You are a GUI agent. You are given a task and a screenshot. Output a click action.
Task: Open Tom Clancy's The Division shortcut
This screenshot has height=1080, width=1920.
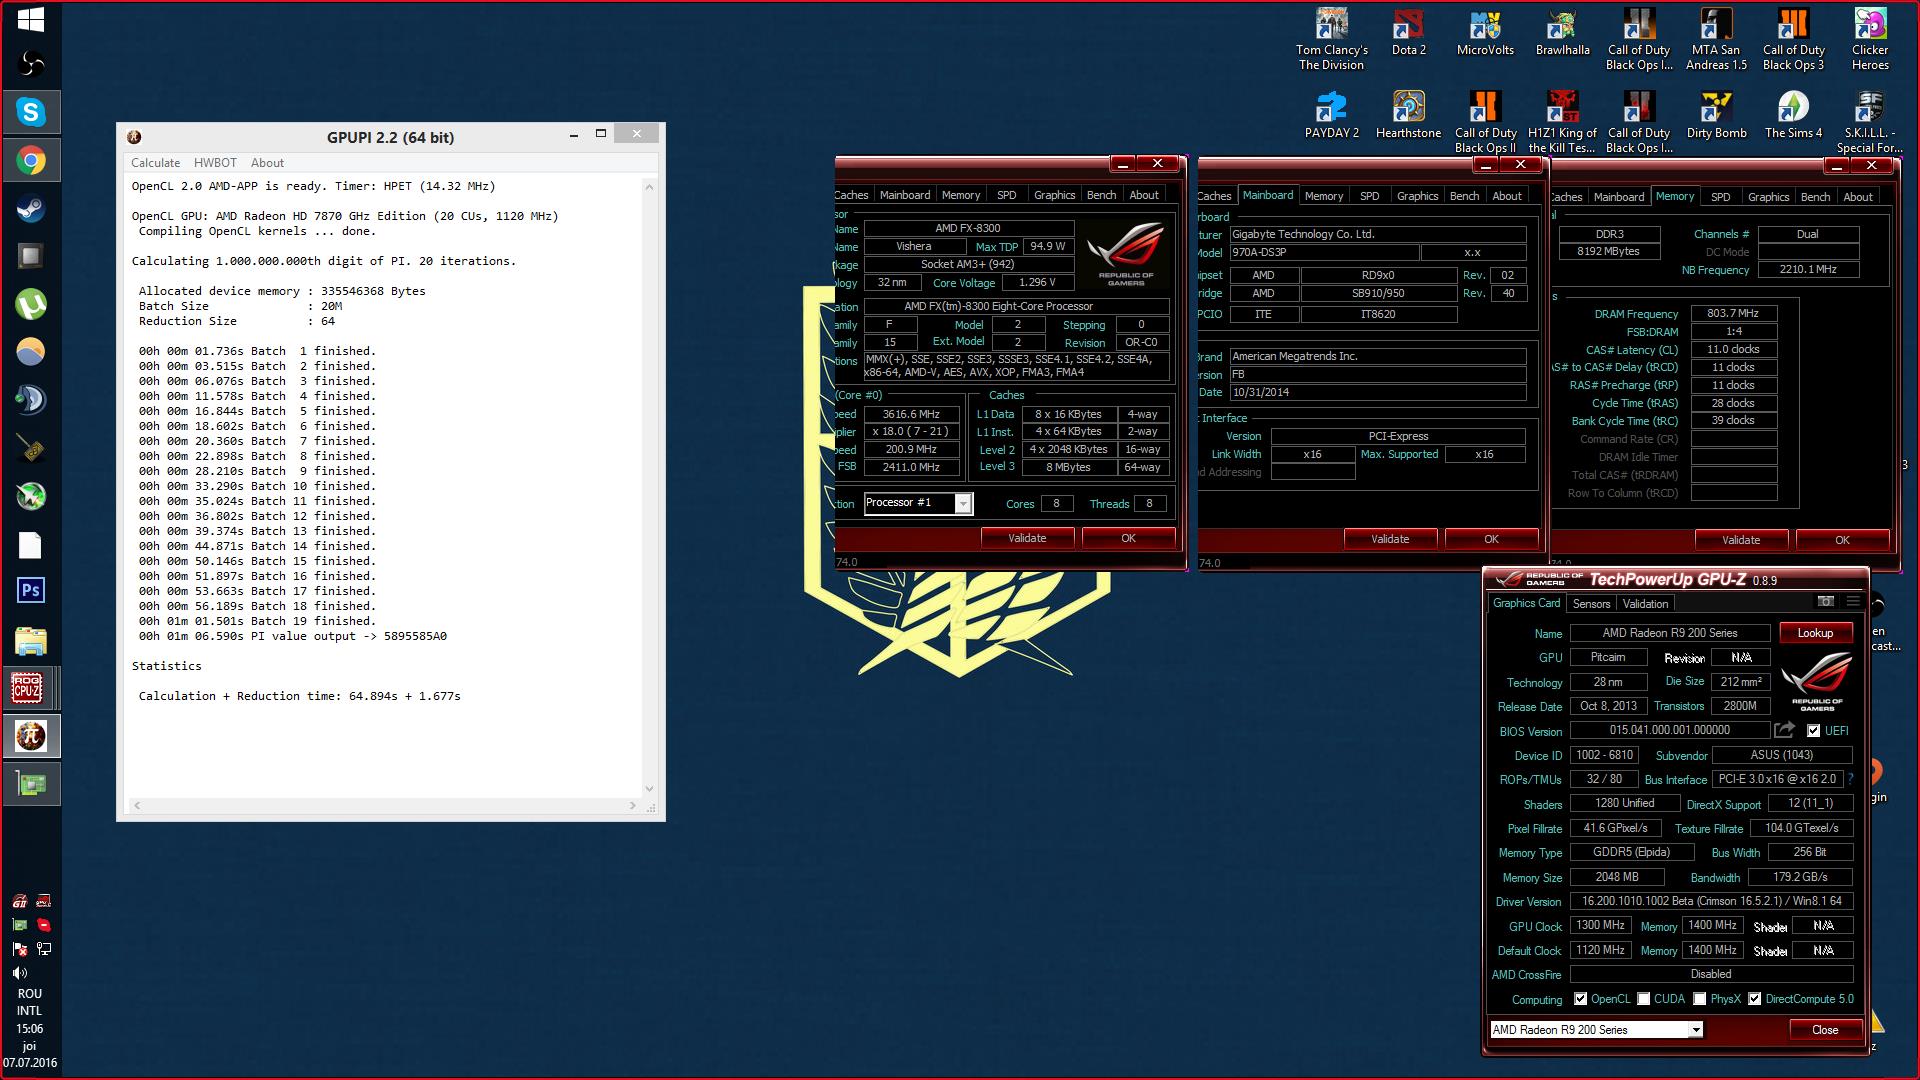point(1331,40)
